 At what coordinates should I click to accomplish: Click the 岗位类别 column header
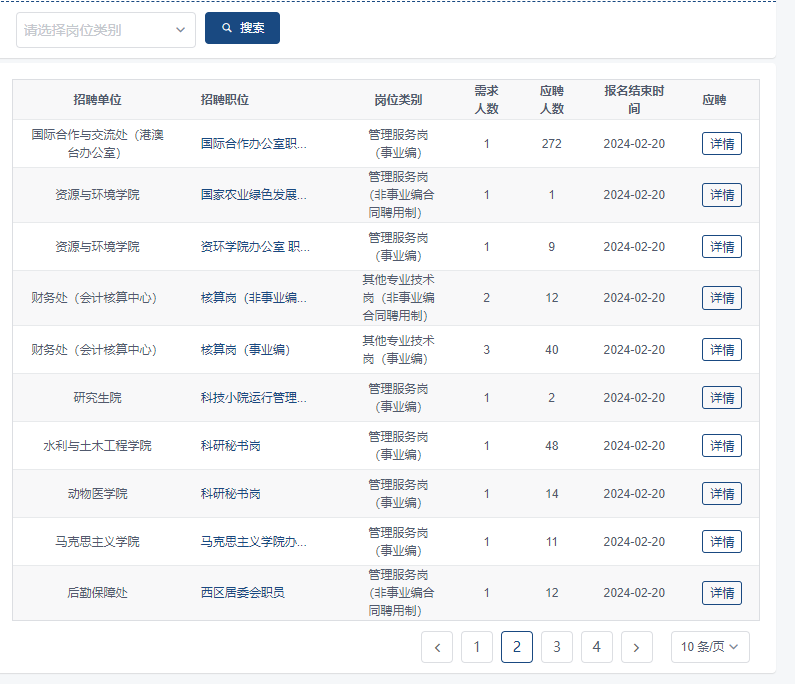click(398, 100)
